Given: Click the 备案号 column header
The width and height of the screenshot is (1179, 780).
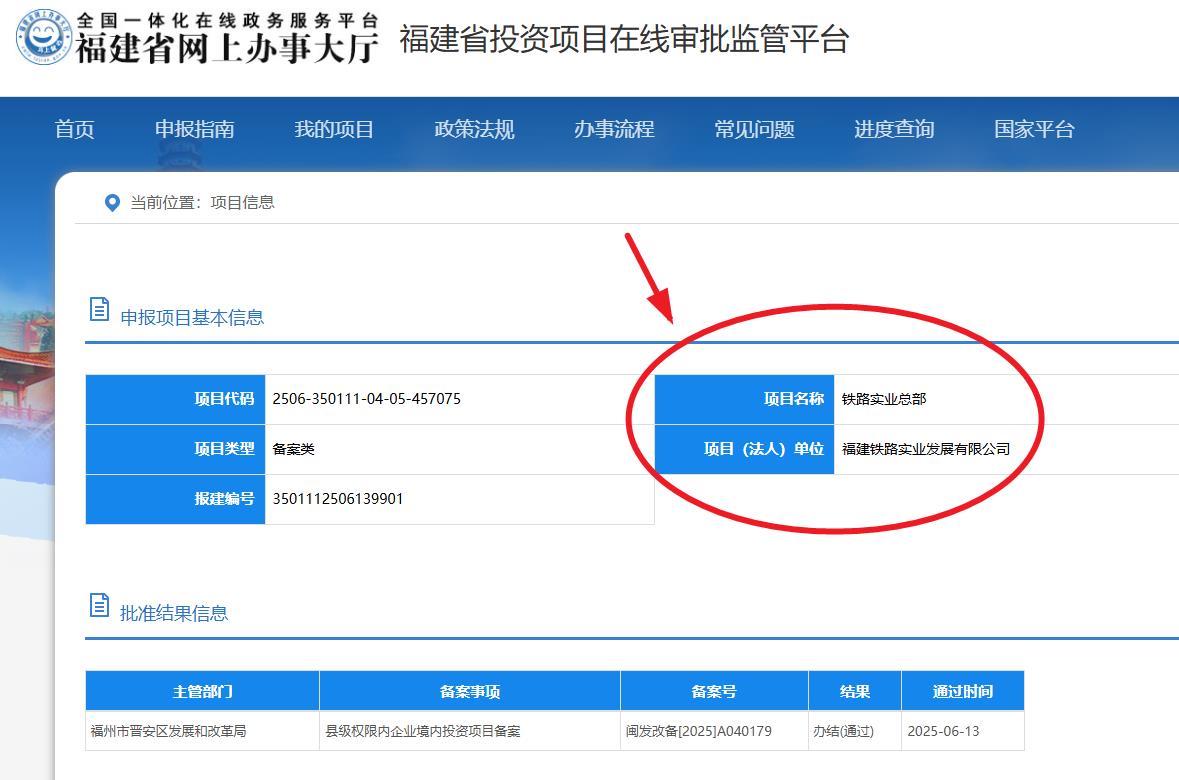Looking at the screenshot, I should point(714,691).
